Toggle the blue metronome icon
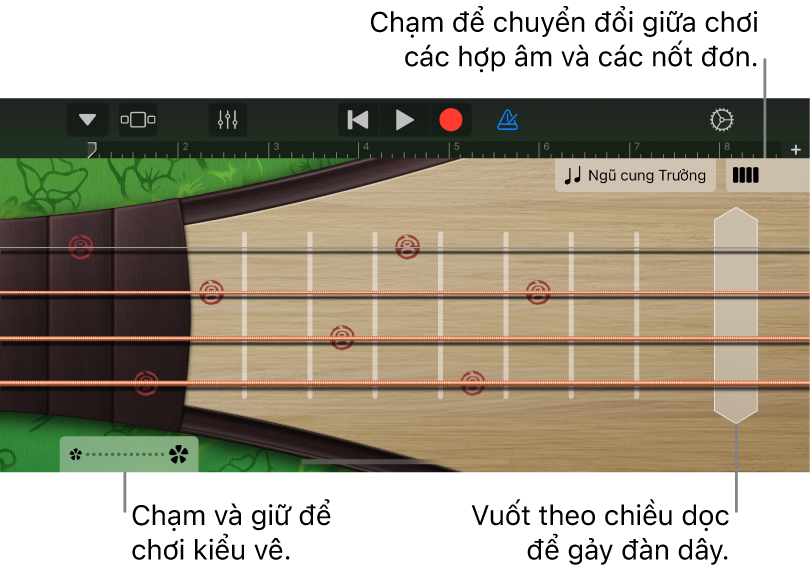811x577 pixels. (x=507, y=120)
